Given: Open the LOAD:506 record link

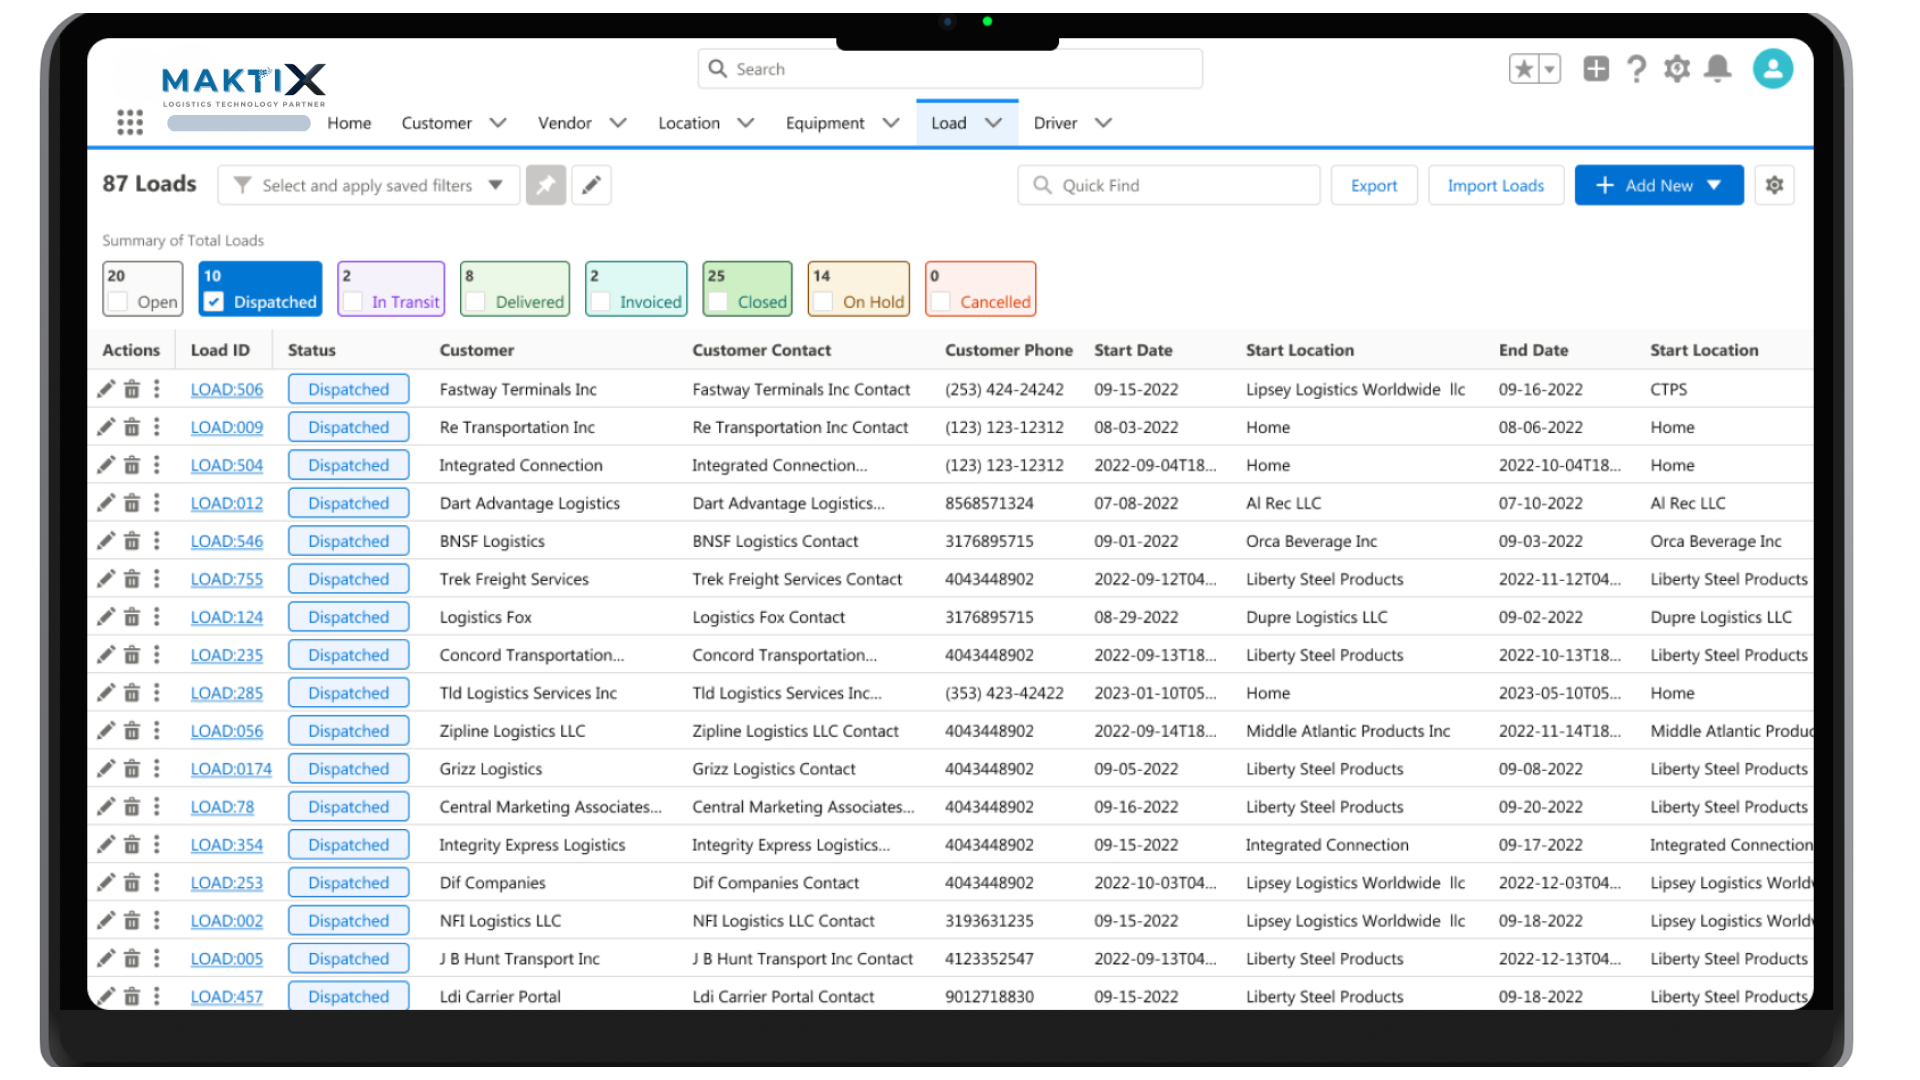Looking at the screenshot, I should coord(227,389).
